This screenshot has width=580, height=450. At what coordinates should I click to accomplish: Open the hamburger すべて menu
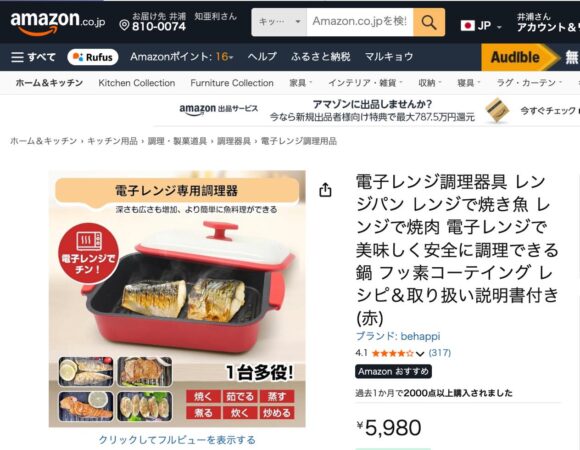click(x=33, y=57)
